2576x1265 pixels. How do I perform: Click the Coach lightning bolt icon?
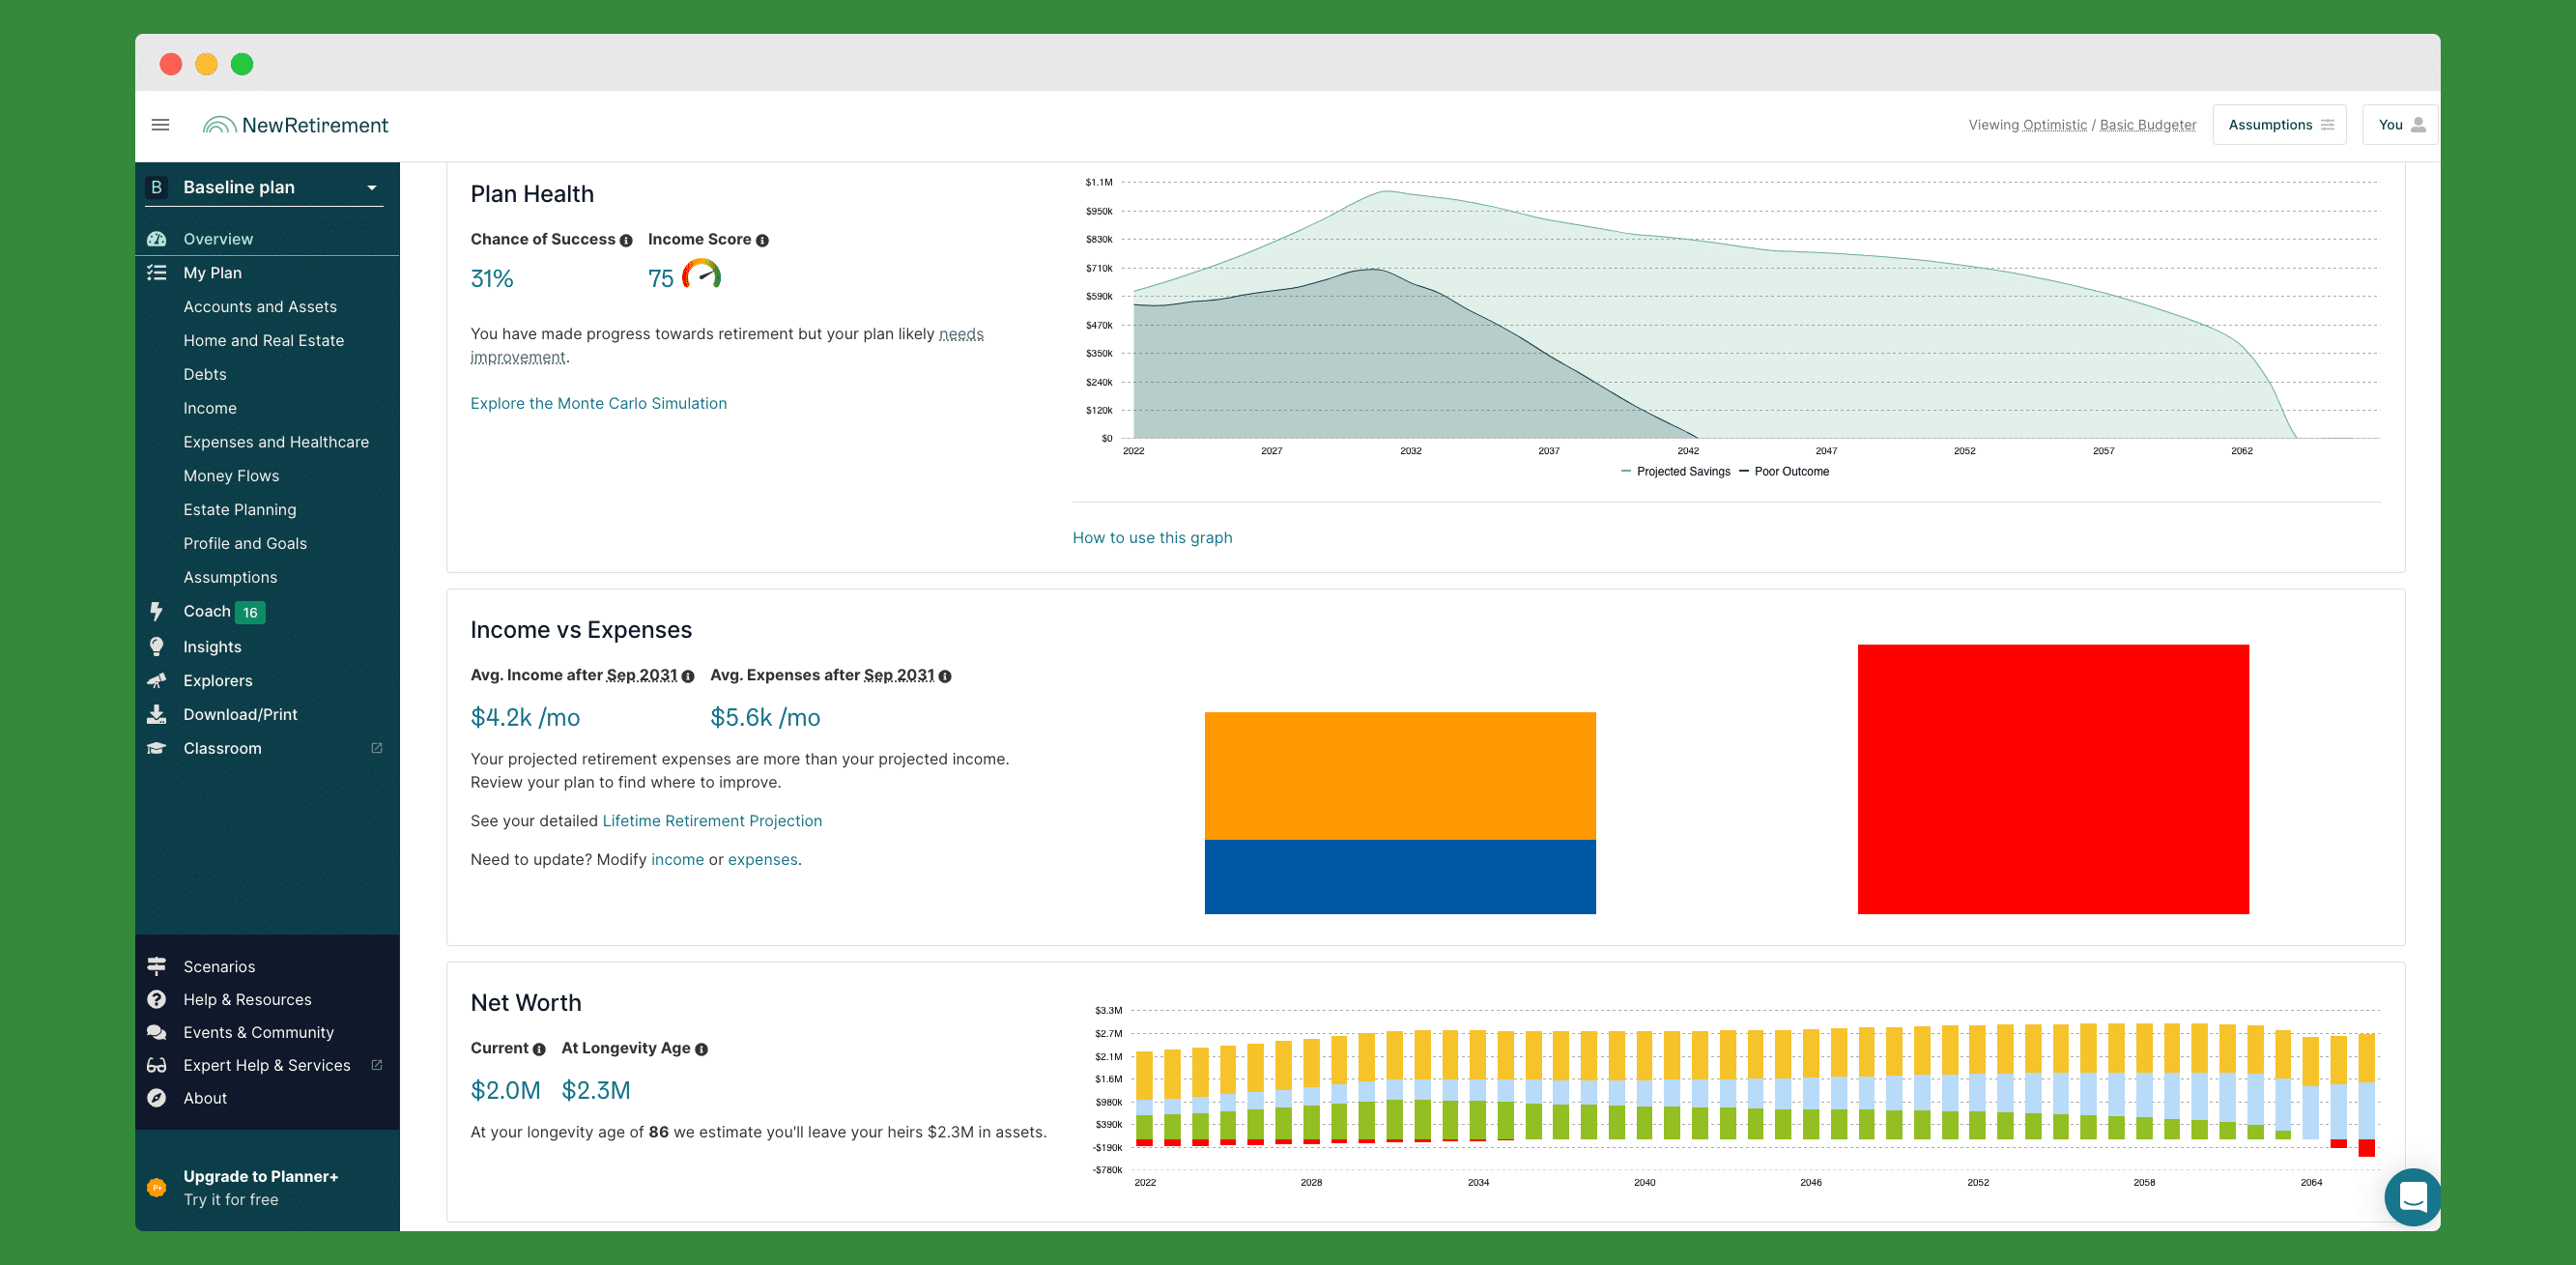[x=157, y=611]
